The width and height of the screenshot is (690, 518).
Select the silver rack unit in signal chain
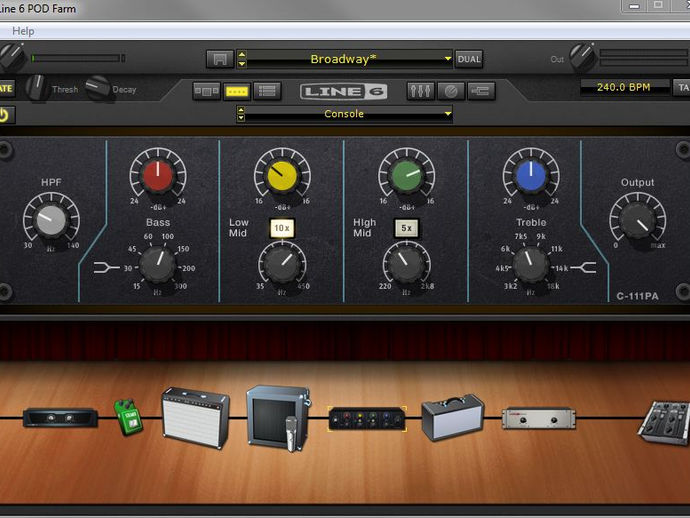(539, 418)
